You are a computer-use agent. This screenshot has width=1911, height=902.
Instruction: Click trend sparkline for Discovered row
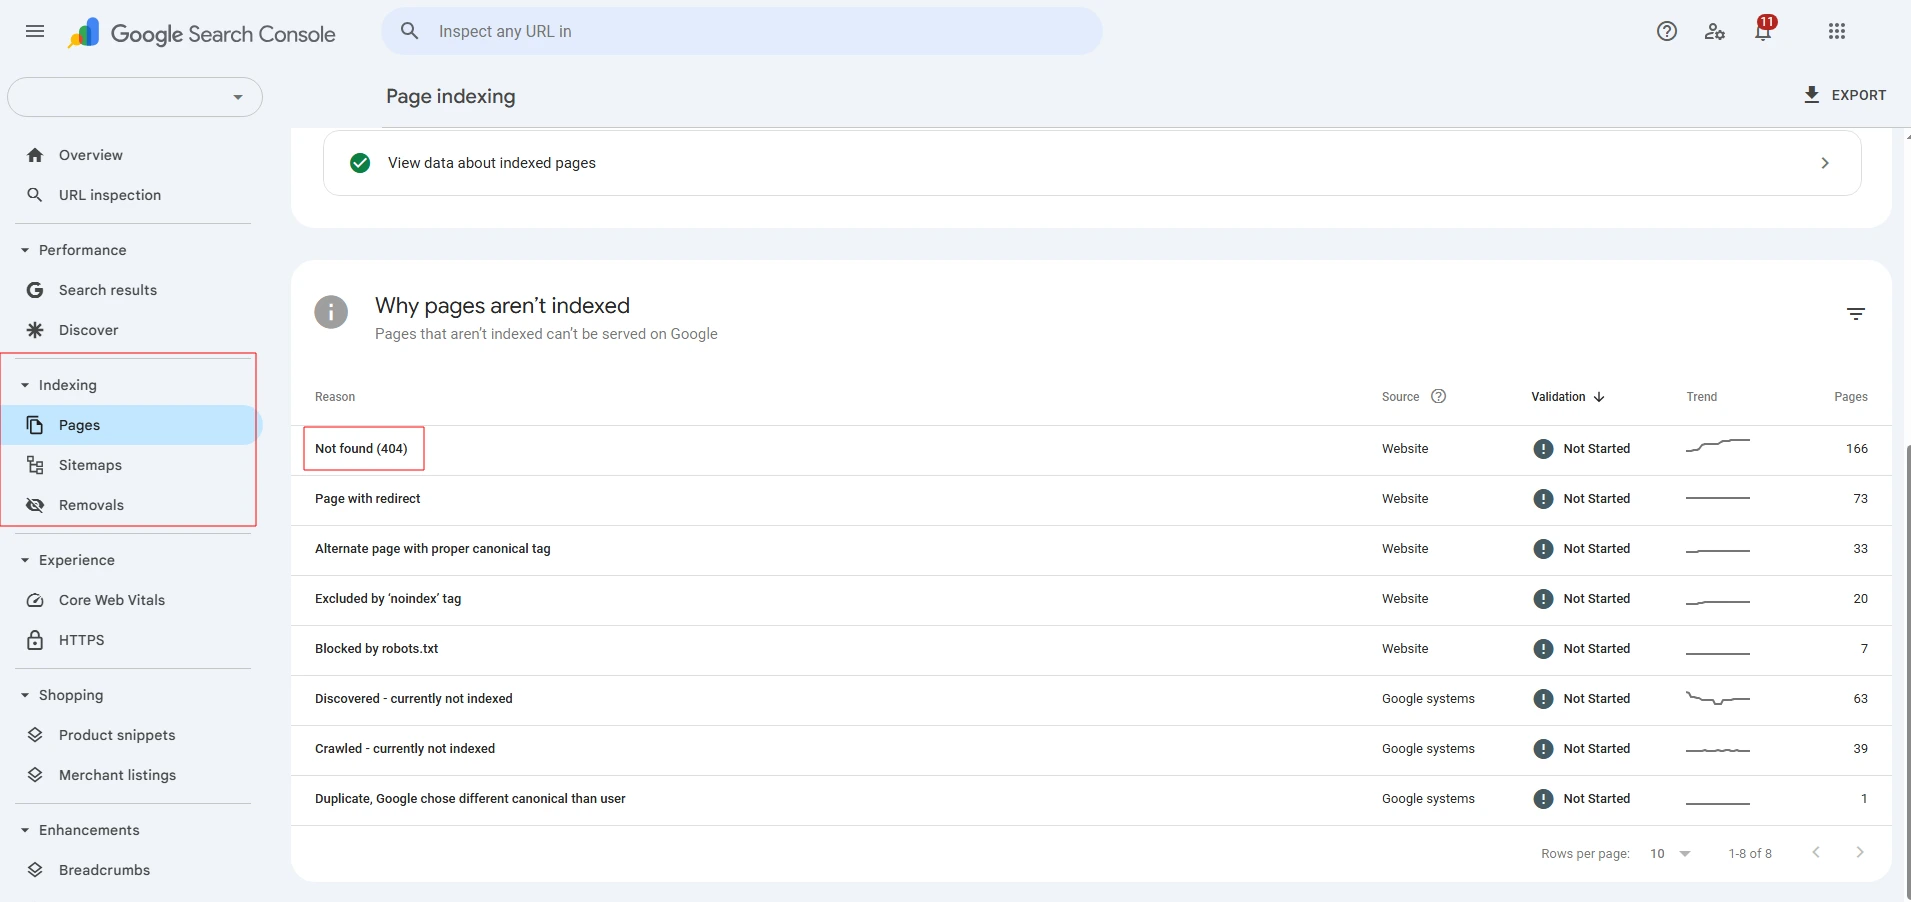tap(1718, 698)
